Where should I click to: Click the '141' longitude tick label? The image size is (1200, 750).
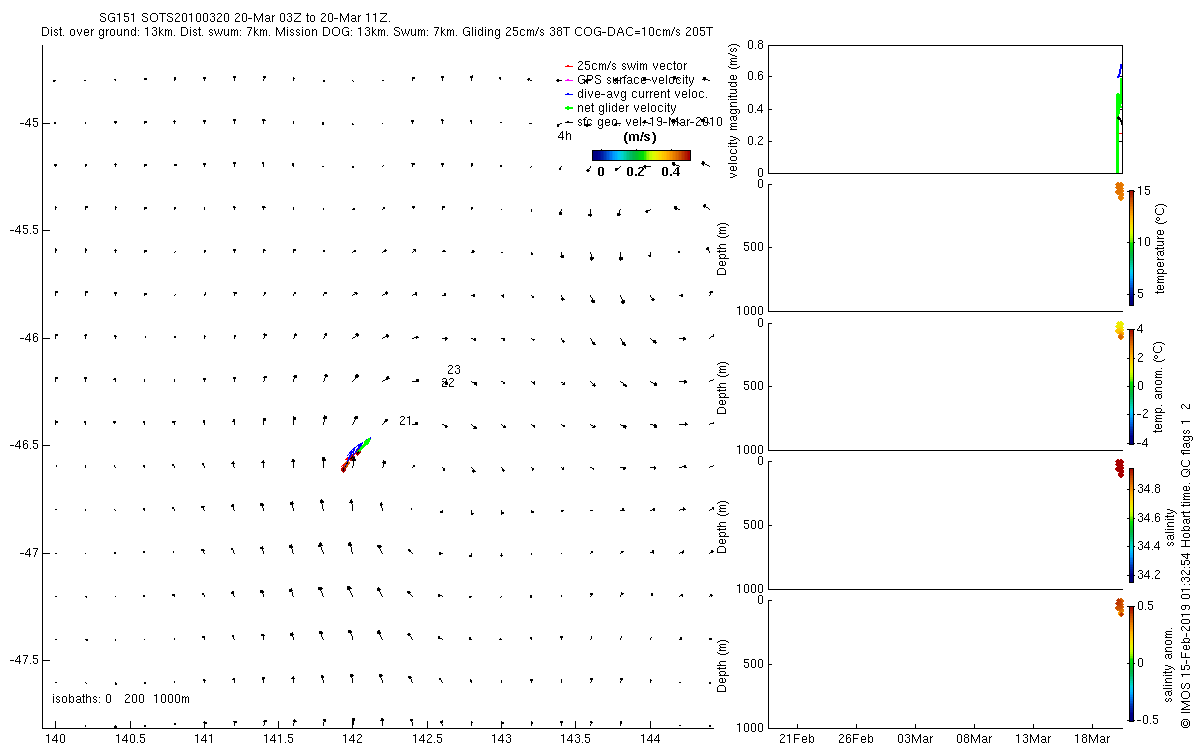point(204,738)
